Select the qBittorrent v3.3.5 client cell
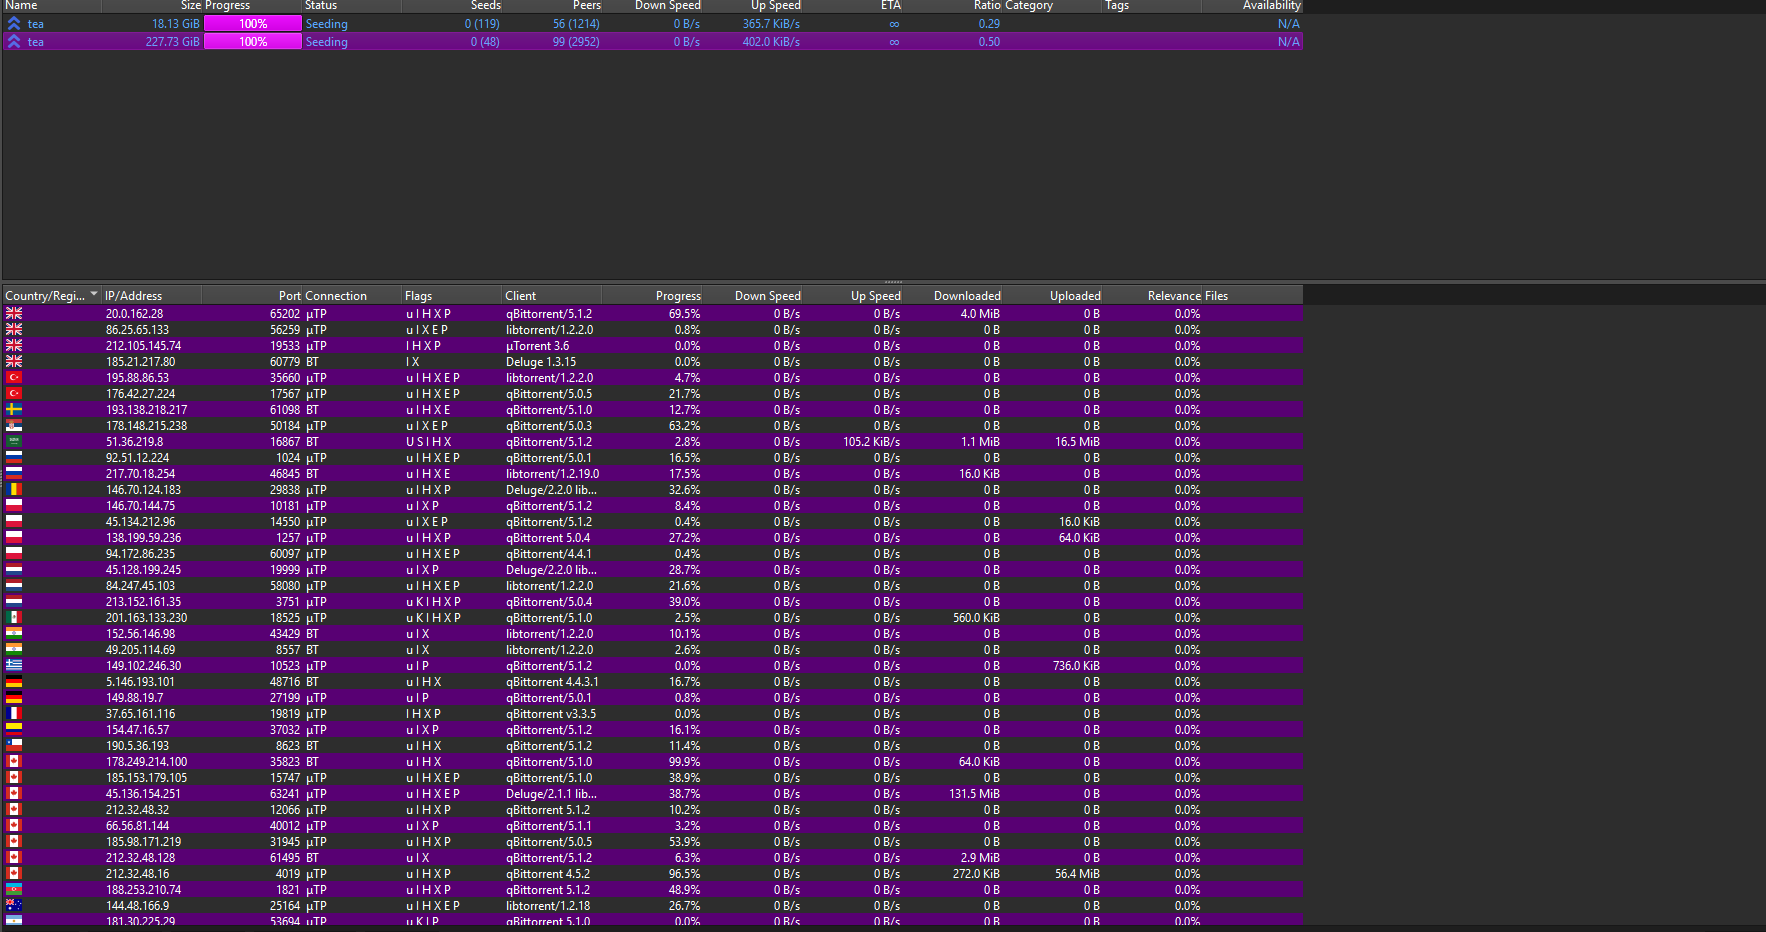Viewport: 1766px width, 932px height. [551, 713]
